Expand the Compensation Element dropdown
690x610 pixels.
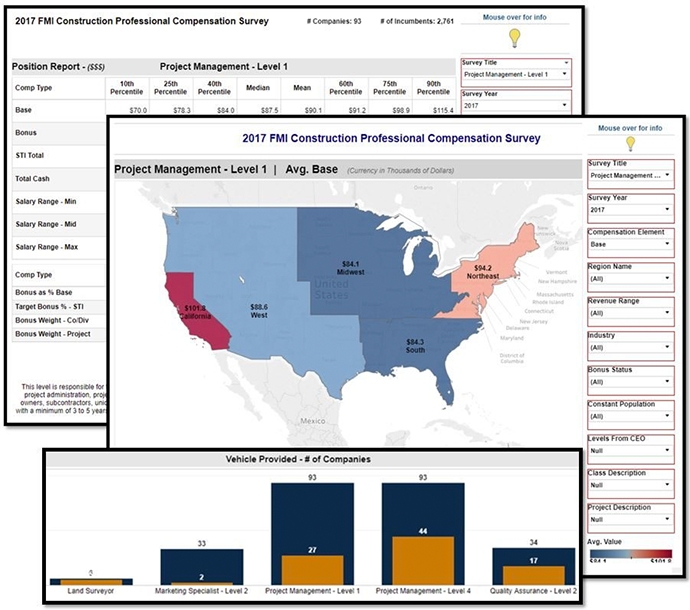tap(630, 244)
